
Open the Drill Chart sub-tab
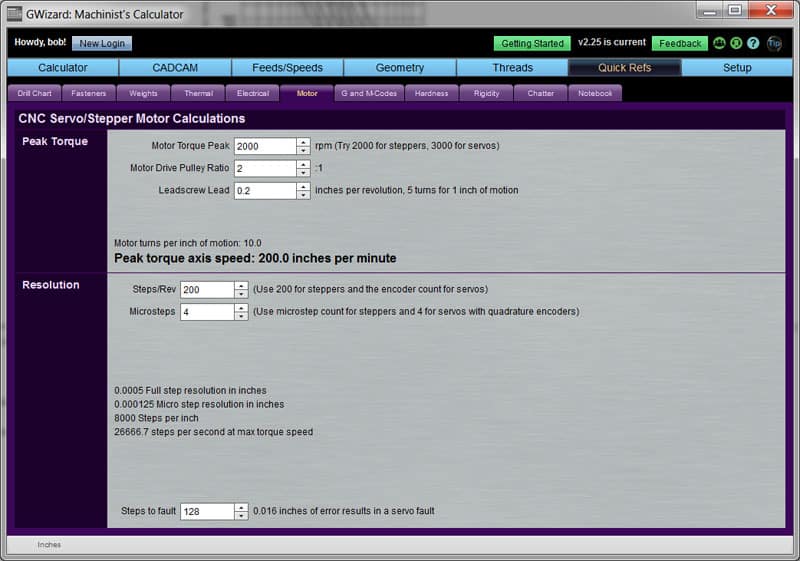tap(35, 93)
